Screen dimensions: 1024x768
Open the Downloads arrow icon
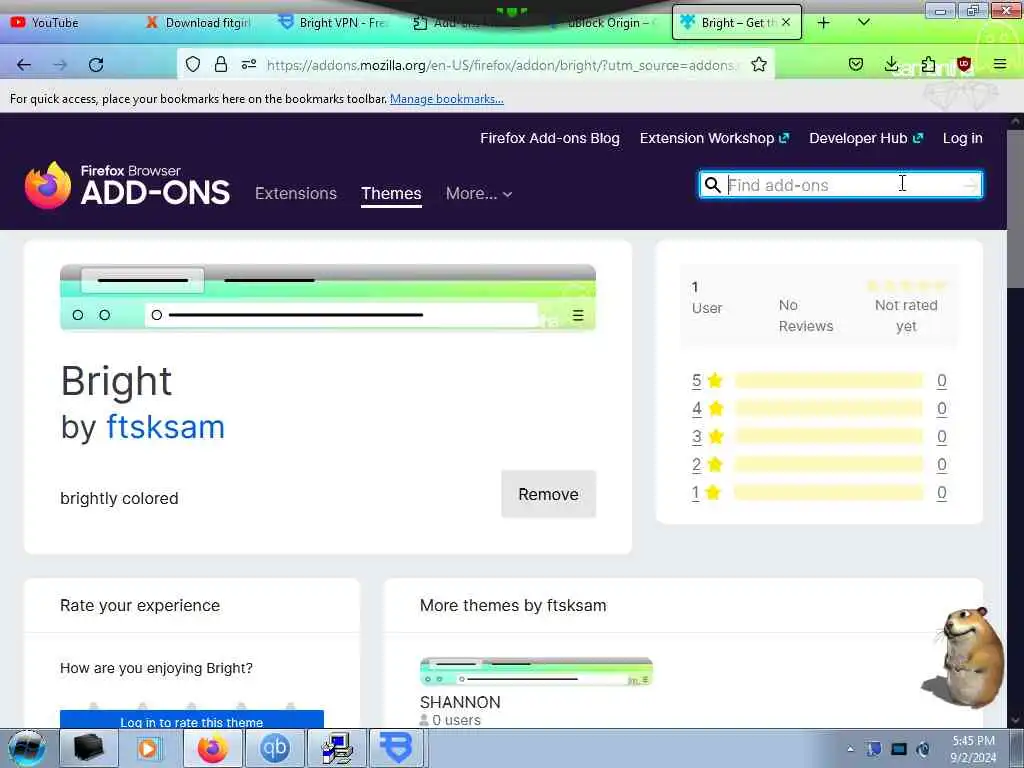(x=891, y=64)
